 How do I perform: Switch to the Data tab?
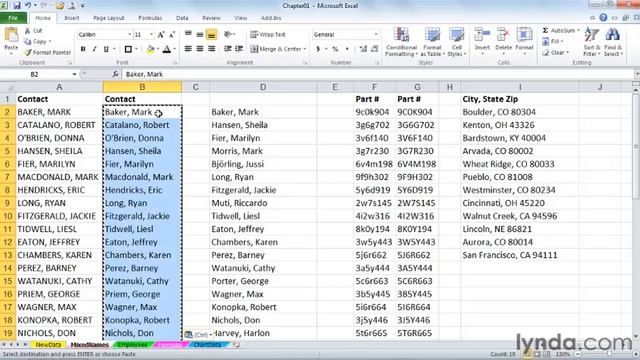click(182, 18)
